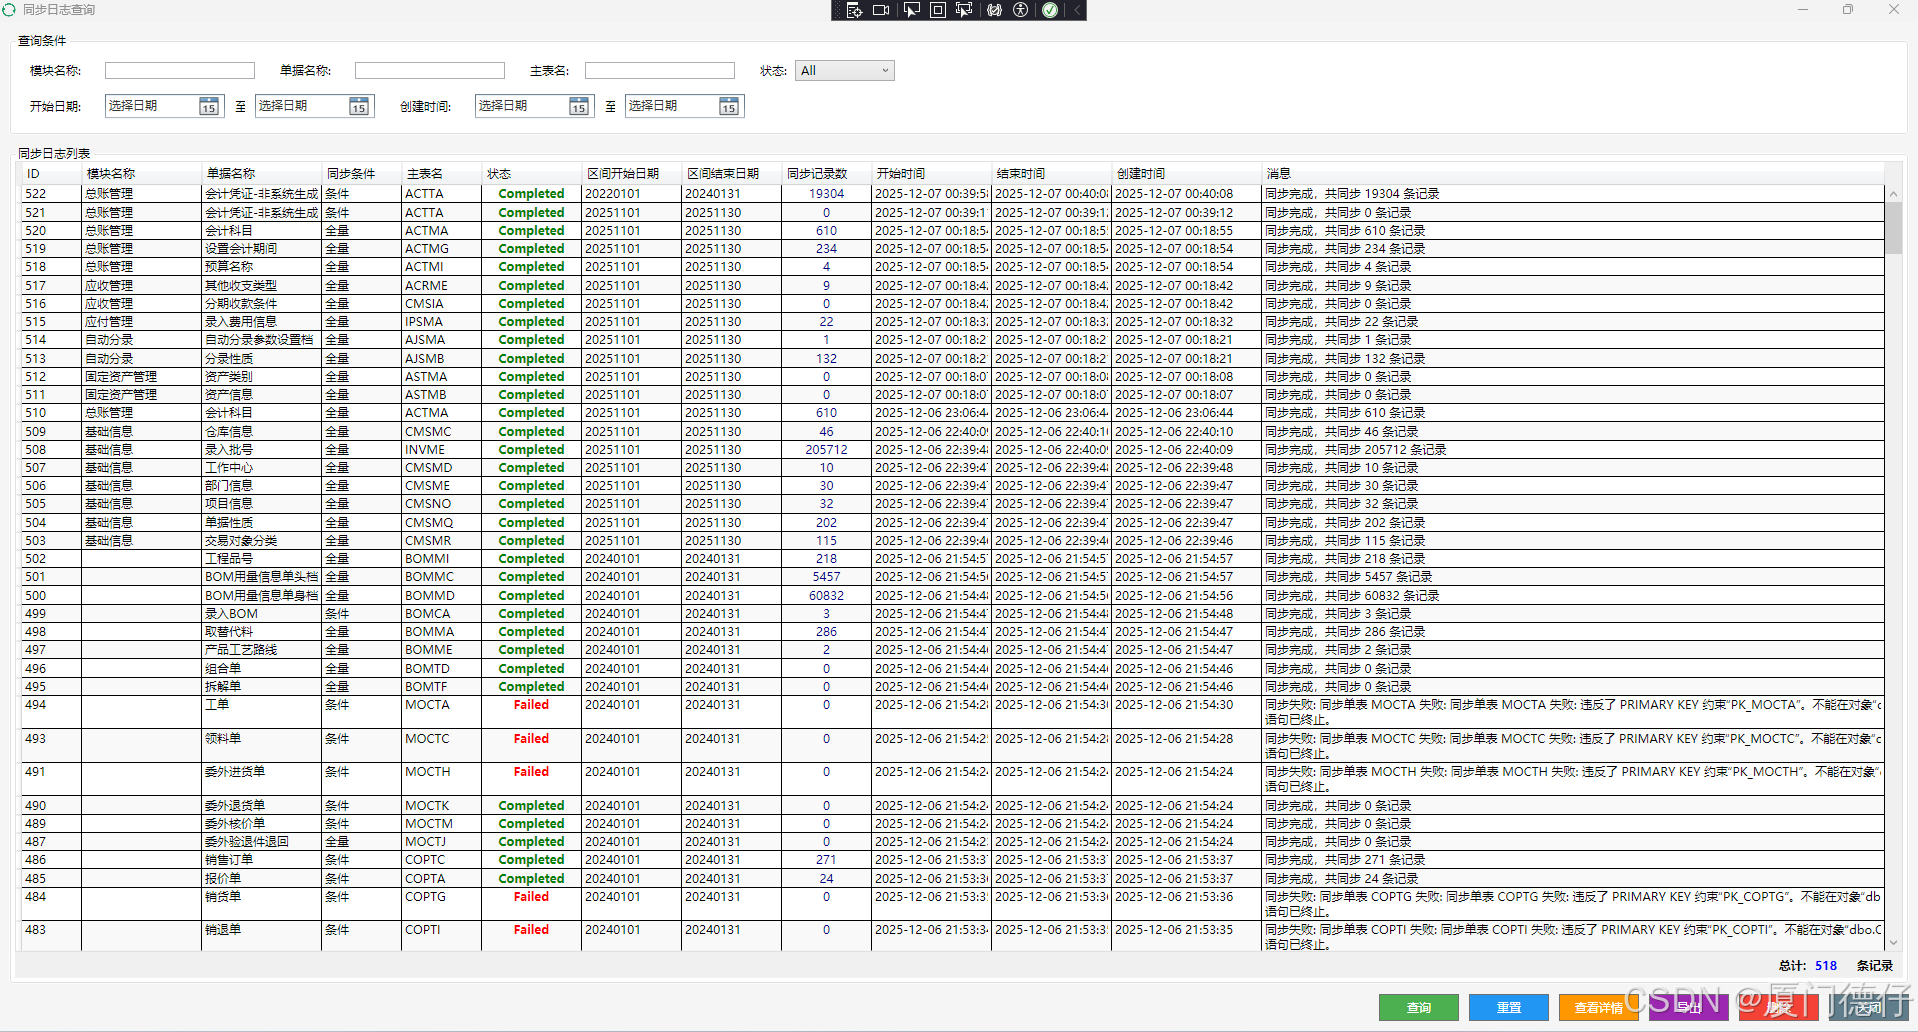Sort by the 单据名称 column header
The height and width of the screenshot is (1032, 1918).
tap(262, 173)
